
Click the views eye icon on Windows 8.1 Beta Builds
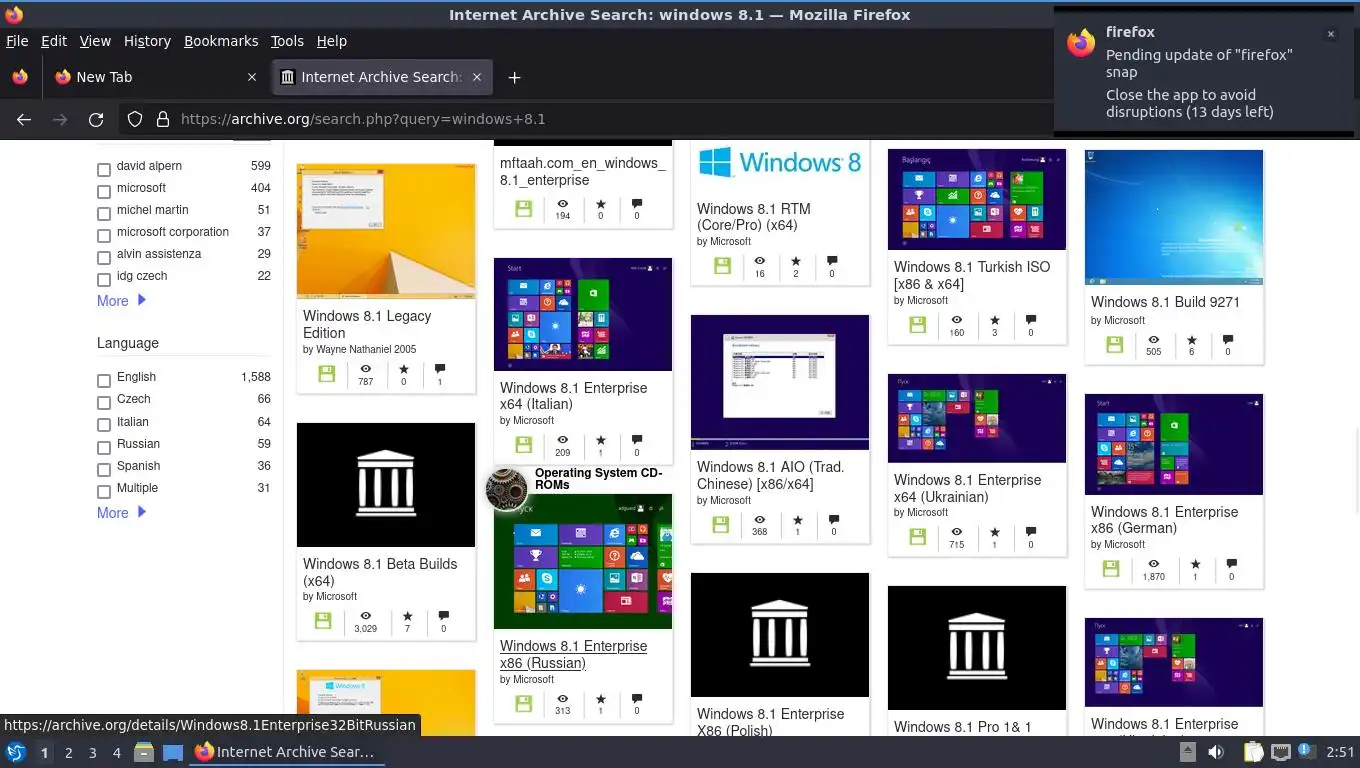365,616
